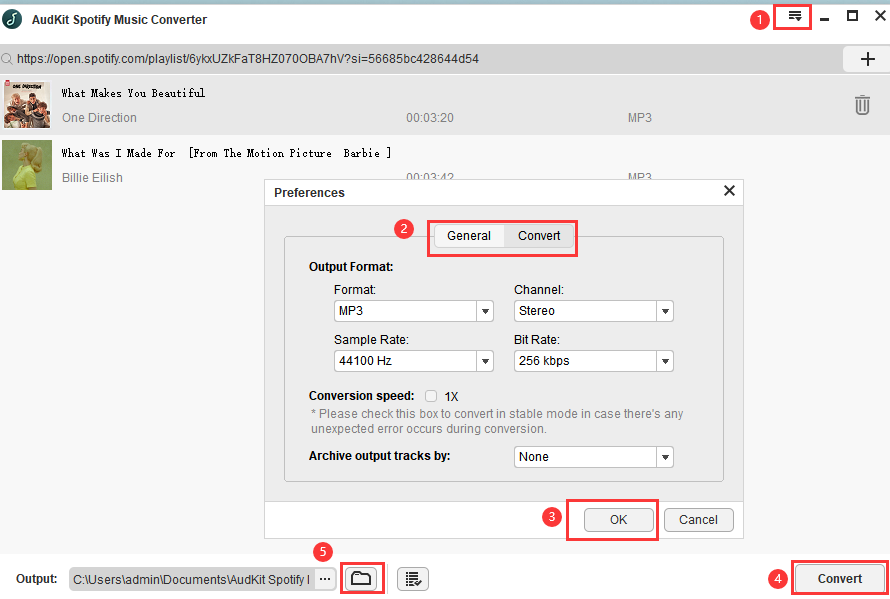The image size is (890, 599).
Task: Expand the Sample Rate dropdown
Action: point(485,362)
